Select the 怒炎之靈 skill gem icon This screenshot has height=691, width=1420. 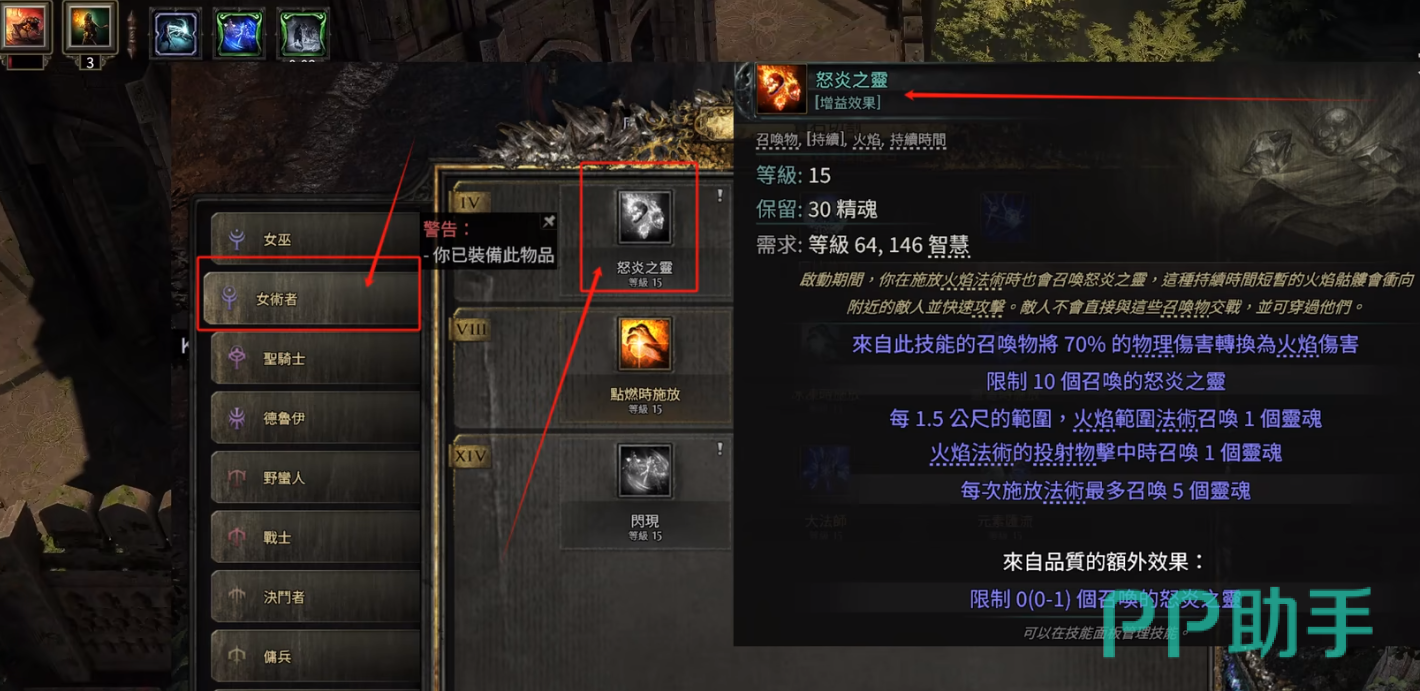click(x=645, y=217)
